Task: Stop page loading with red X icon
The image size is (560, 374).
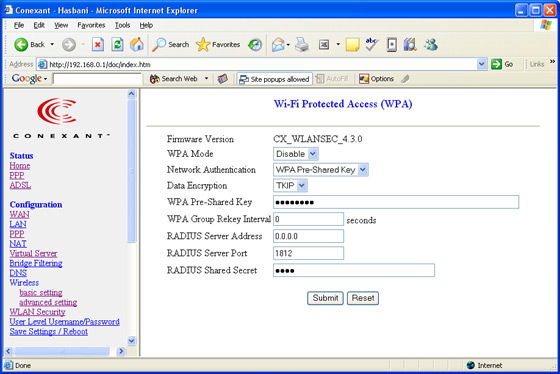Action: tap(98, 45)
